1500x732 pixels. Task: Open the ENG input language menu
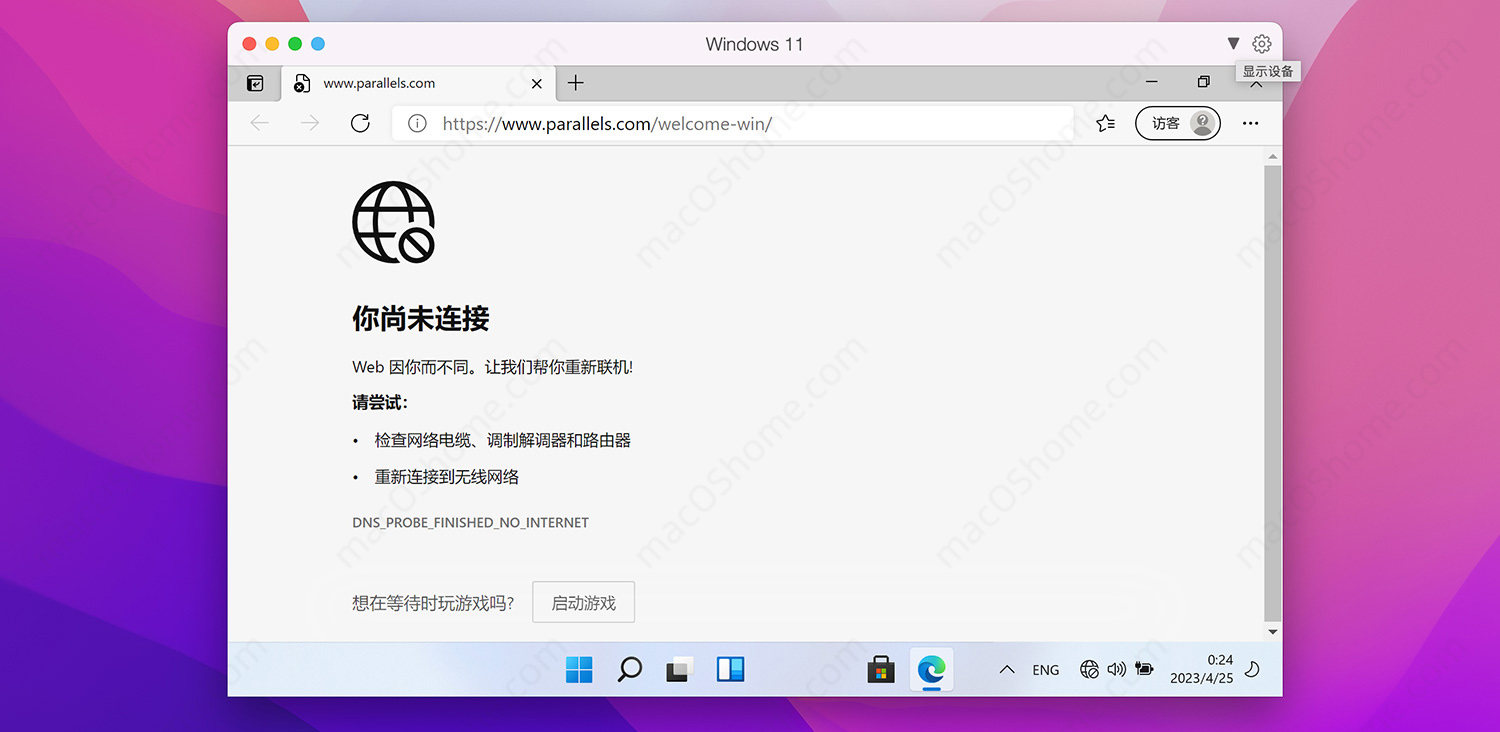tap(1045, 669)
